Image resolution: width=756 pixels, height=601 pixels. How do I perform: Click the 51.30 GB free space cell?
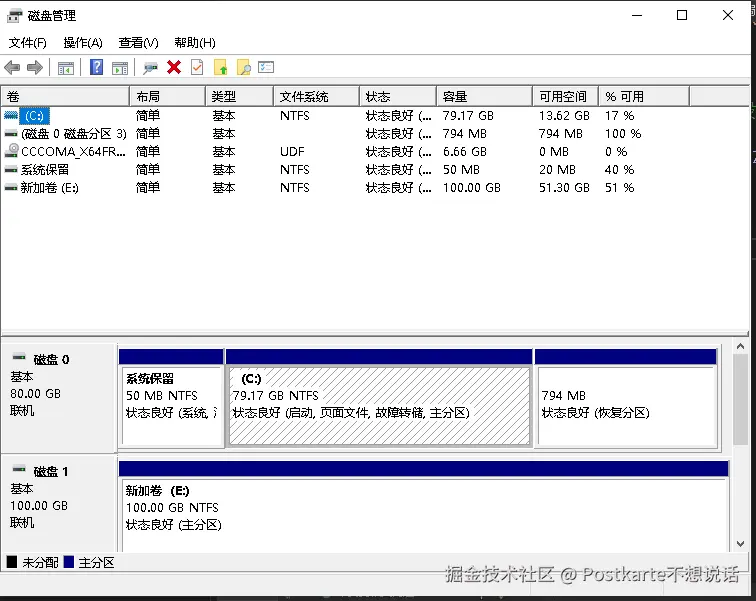[564, 187]
